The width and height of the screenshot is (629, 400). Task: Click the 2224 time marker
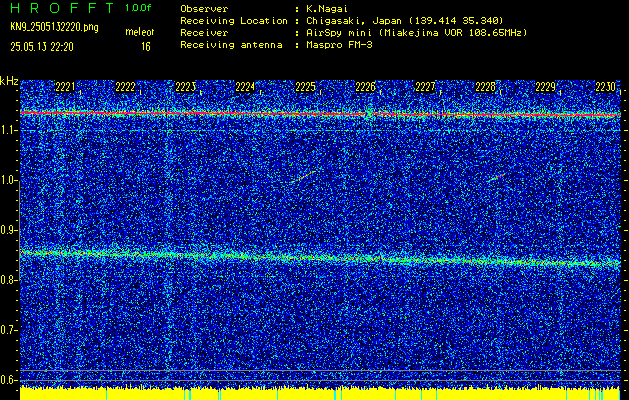pyautogui.click(x=245, y=87)
